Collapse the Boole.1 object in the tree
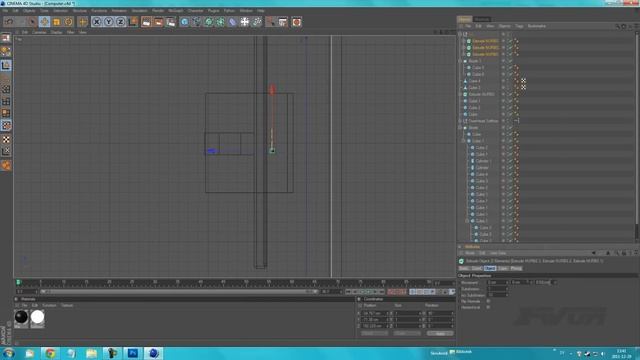 click(460, 61)
